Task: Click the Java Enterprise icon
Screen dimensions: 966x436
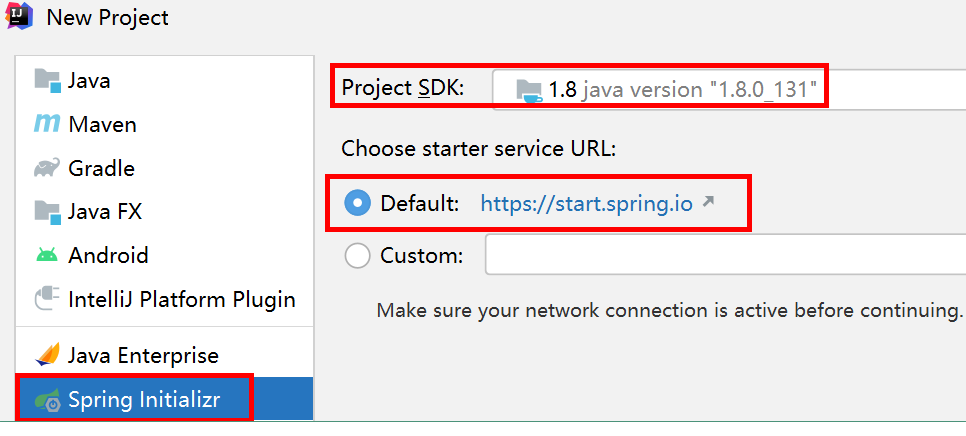Action: tap(47, 355)
